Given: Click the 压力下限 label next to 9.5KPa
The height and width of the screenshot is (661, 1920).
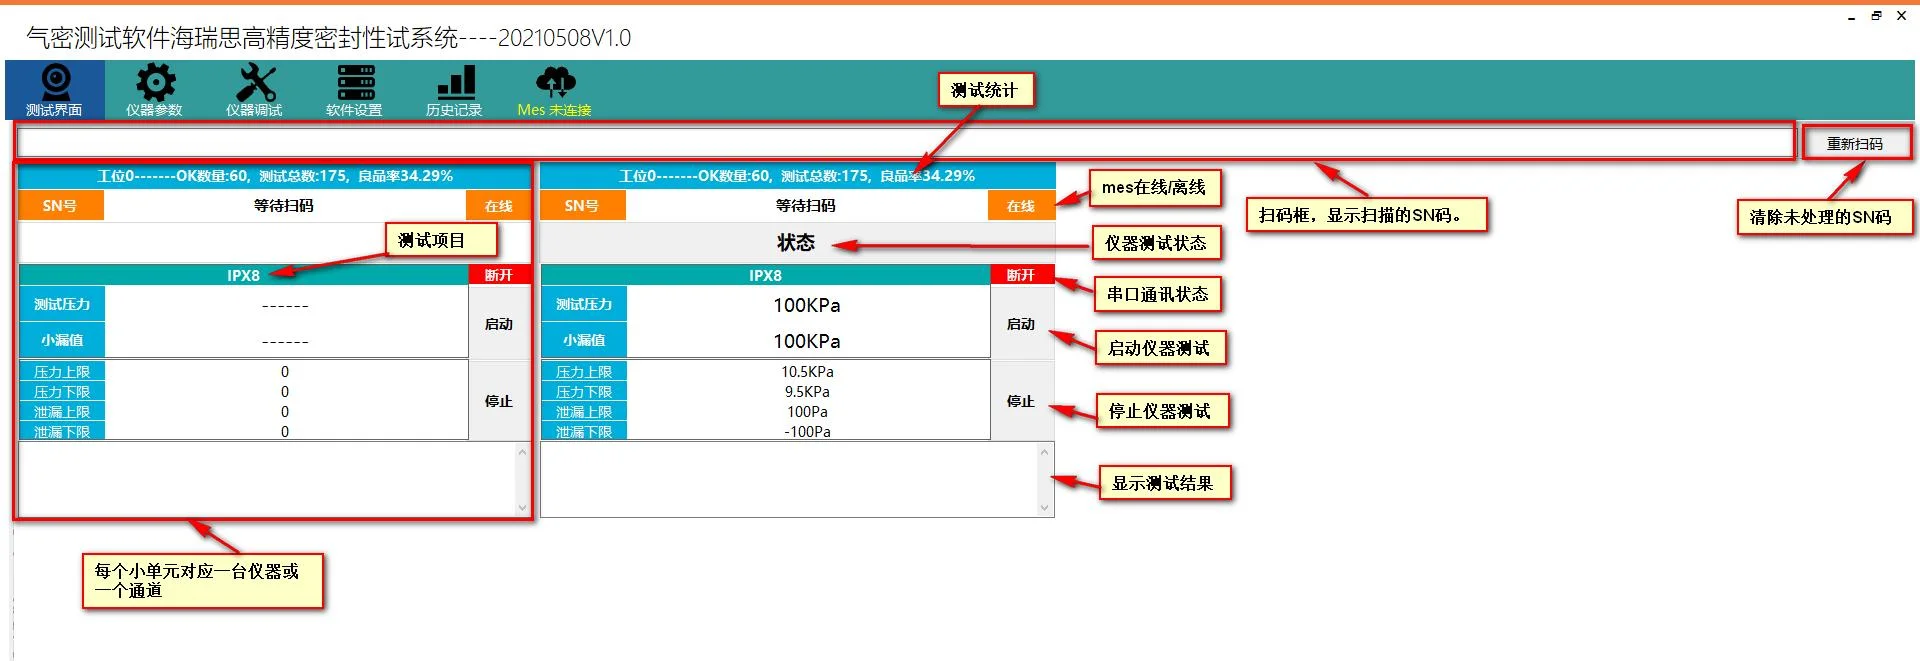Looking at the screenshot, I should click(584, 392).
